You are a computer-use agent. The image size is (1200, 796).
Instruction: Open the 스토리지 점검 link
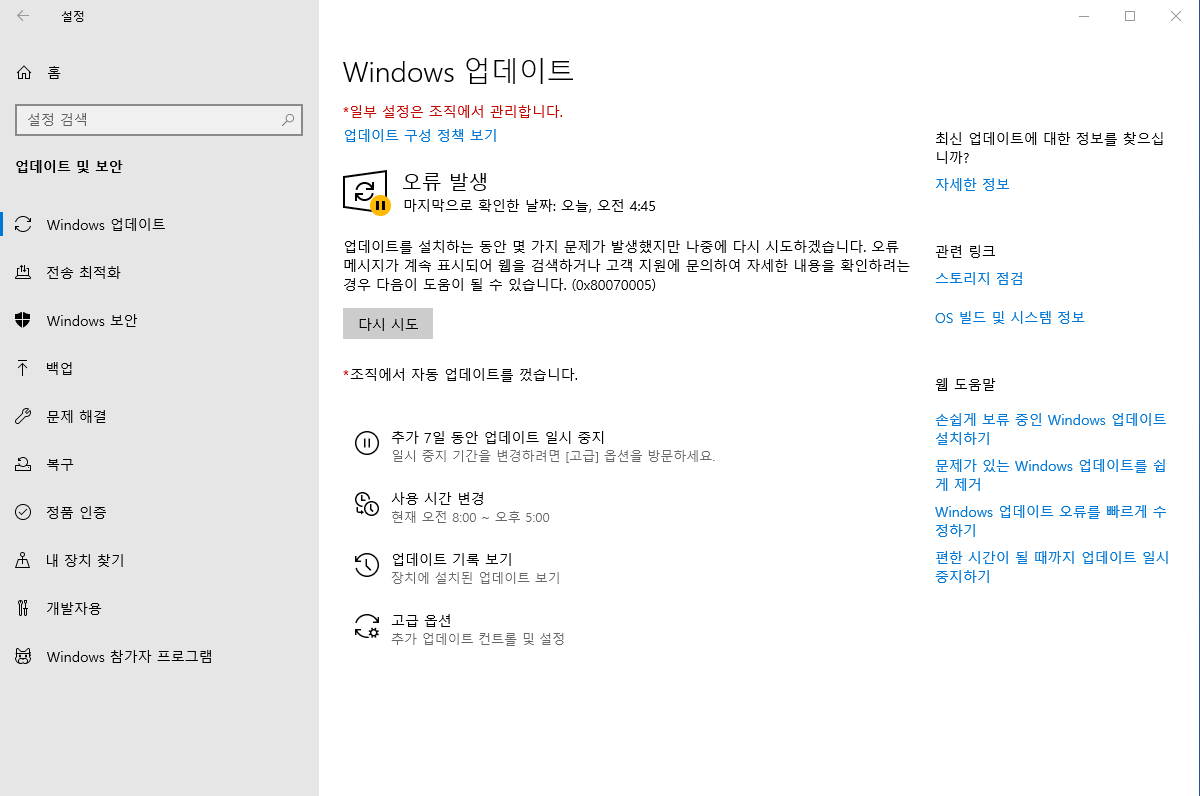(x=979, y=278)
